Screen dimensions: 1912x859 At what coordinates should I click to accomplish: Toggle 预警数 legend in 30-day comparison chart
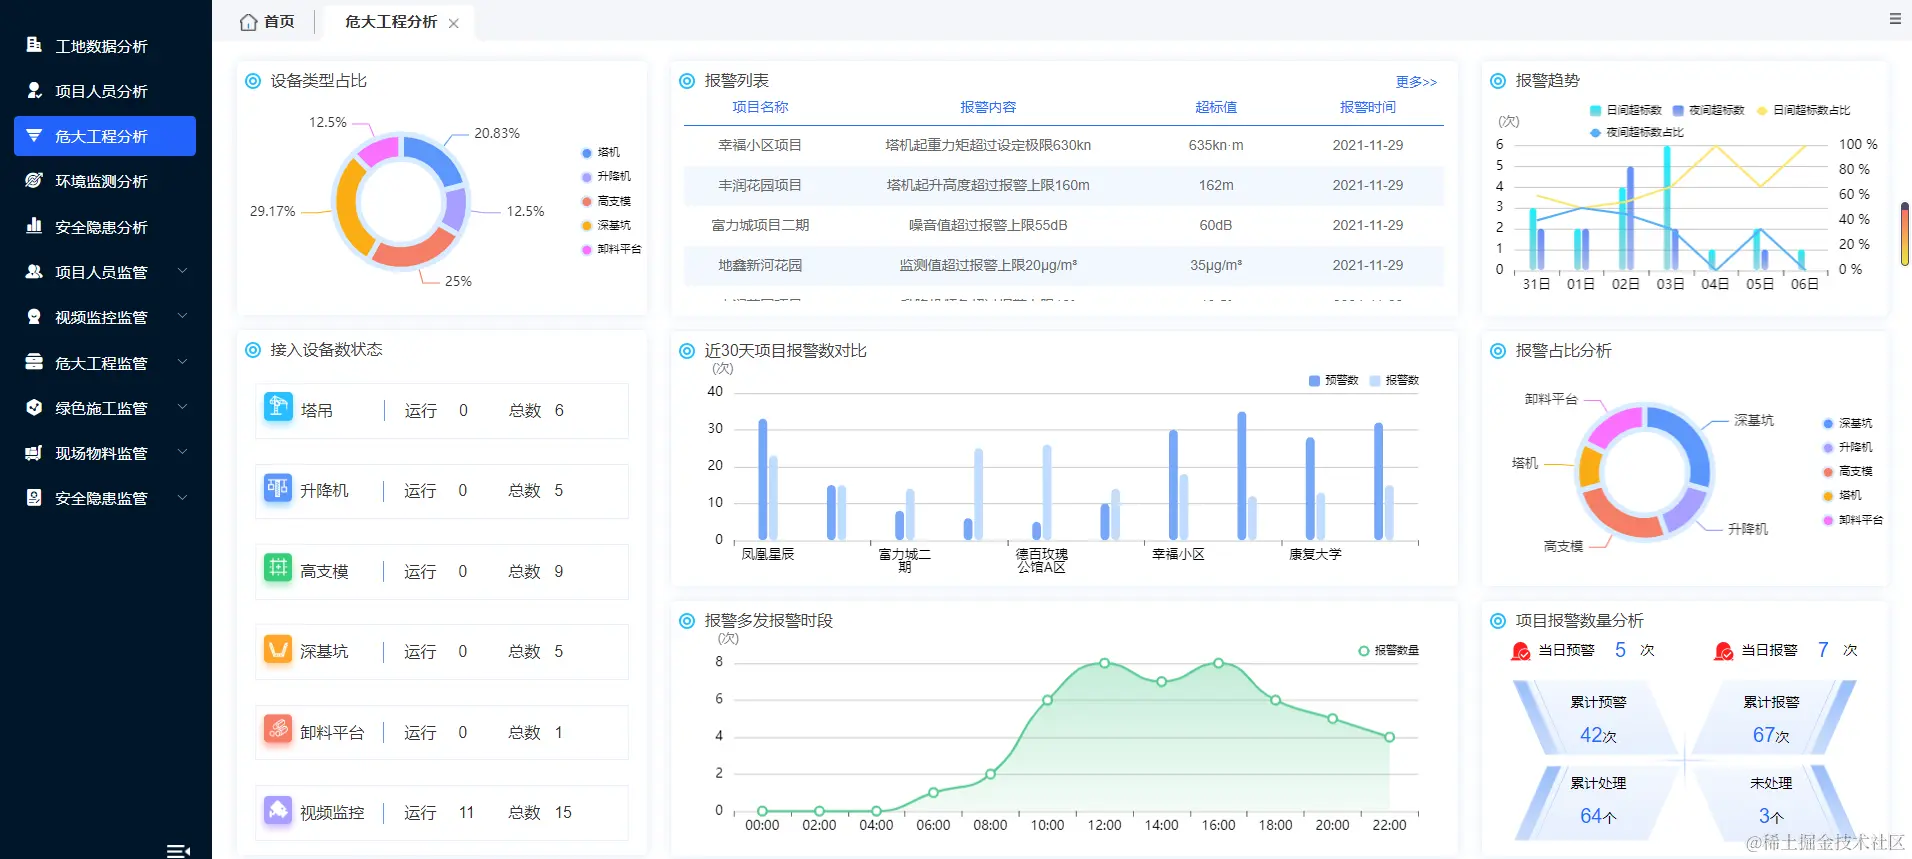[x=1333, y=380]
